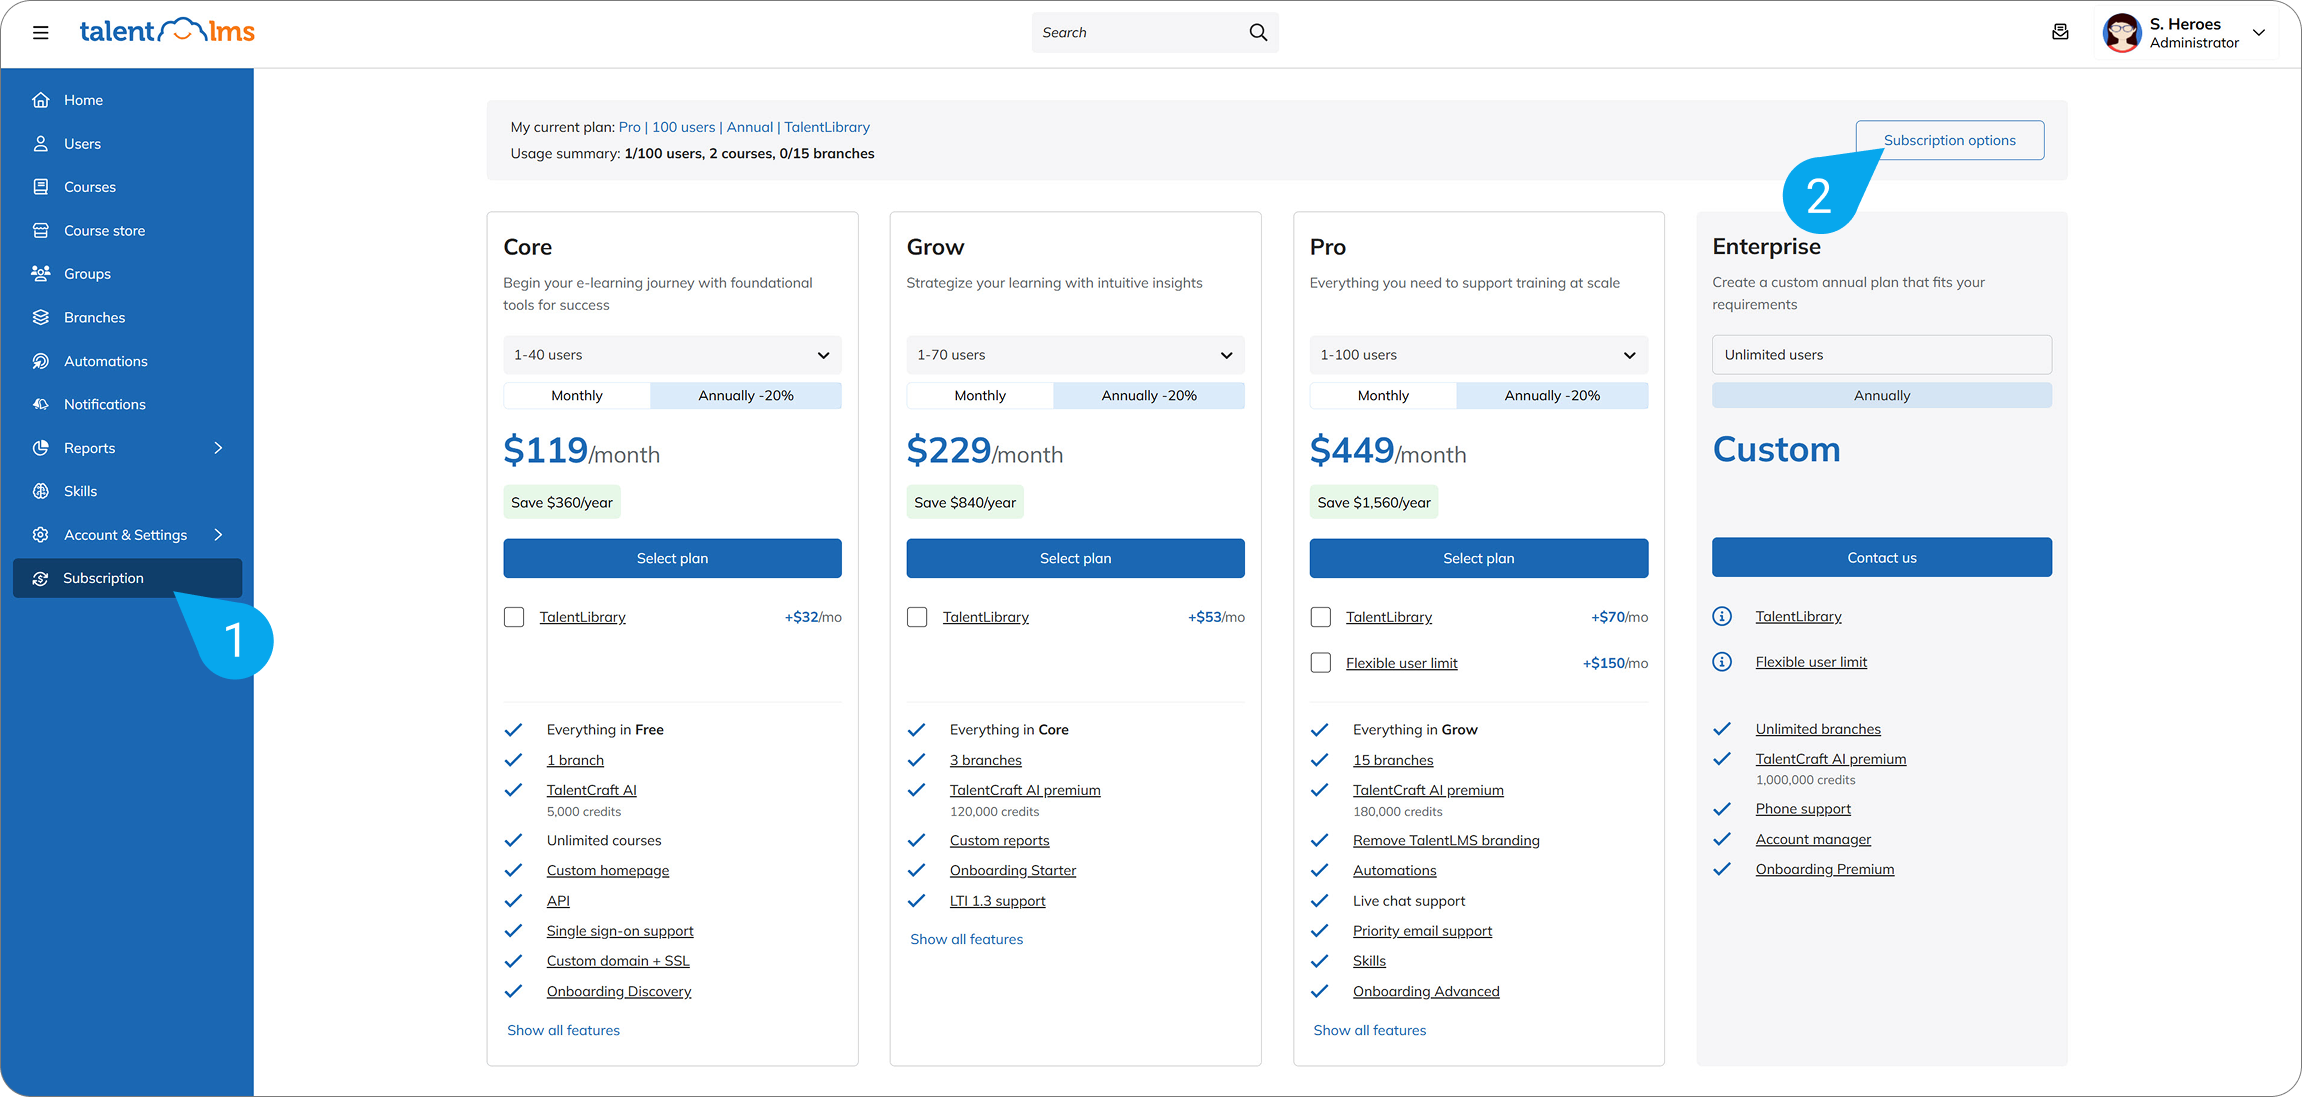
Task: Click the Branches sidebar icon
Action: (x=41, y=317)
